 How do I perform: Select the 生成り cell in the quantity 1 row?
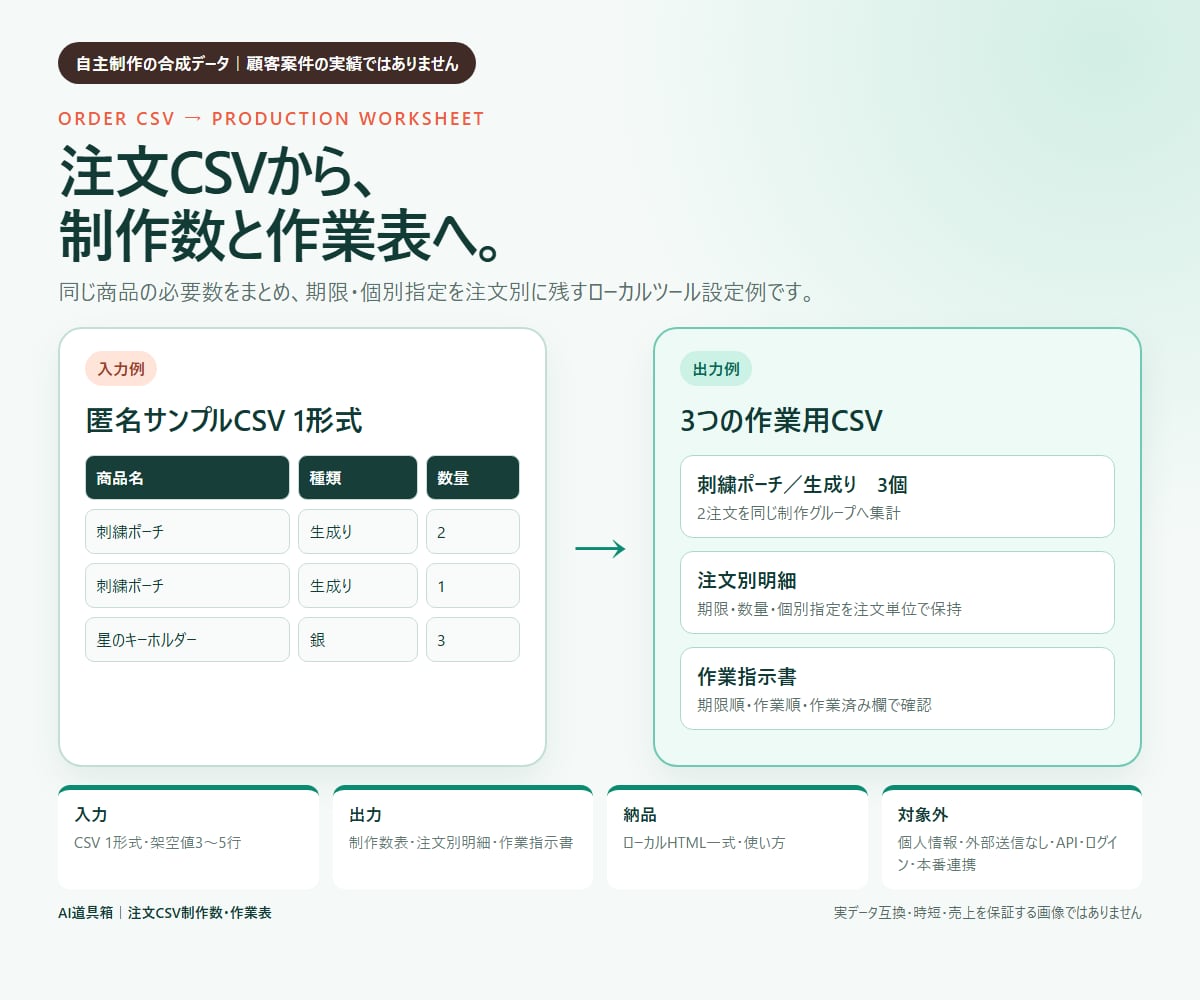pyautogui.click(x=358, y=586)
